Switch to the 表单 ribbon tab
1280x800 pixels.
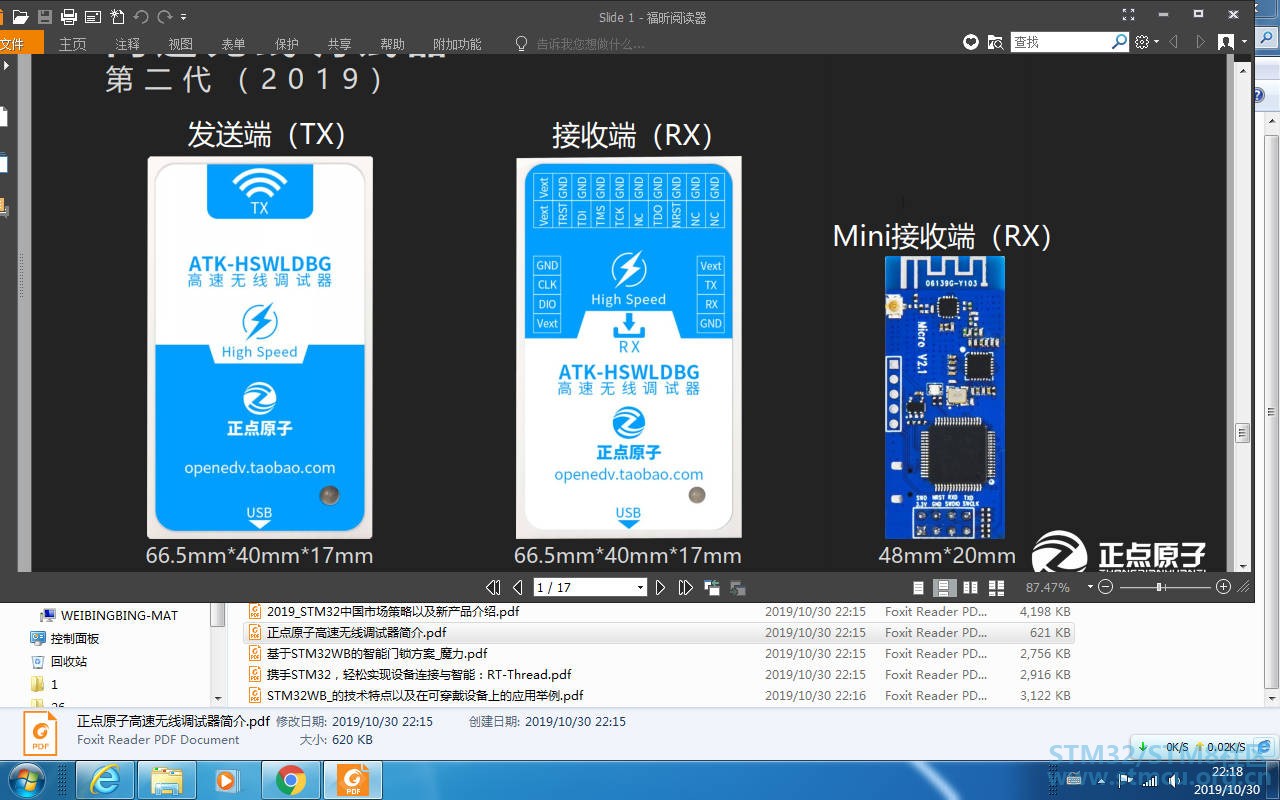coord(233,44)
